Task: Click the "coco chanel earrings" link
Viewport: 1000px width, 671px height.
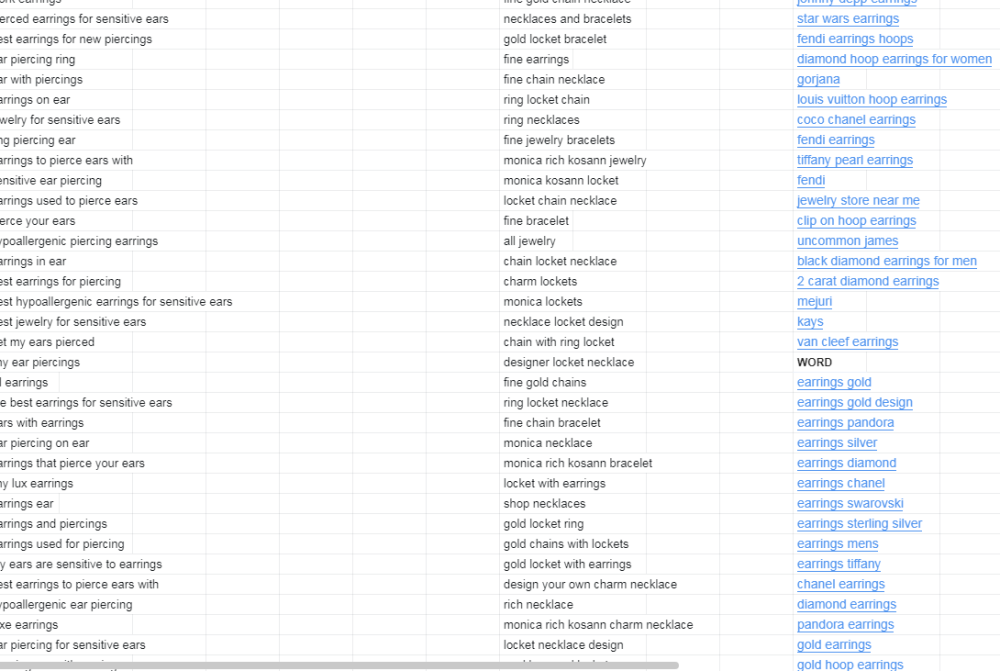Action: tap(856, 120)
